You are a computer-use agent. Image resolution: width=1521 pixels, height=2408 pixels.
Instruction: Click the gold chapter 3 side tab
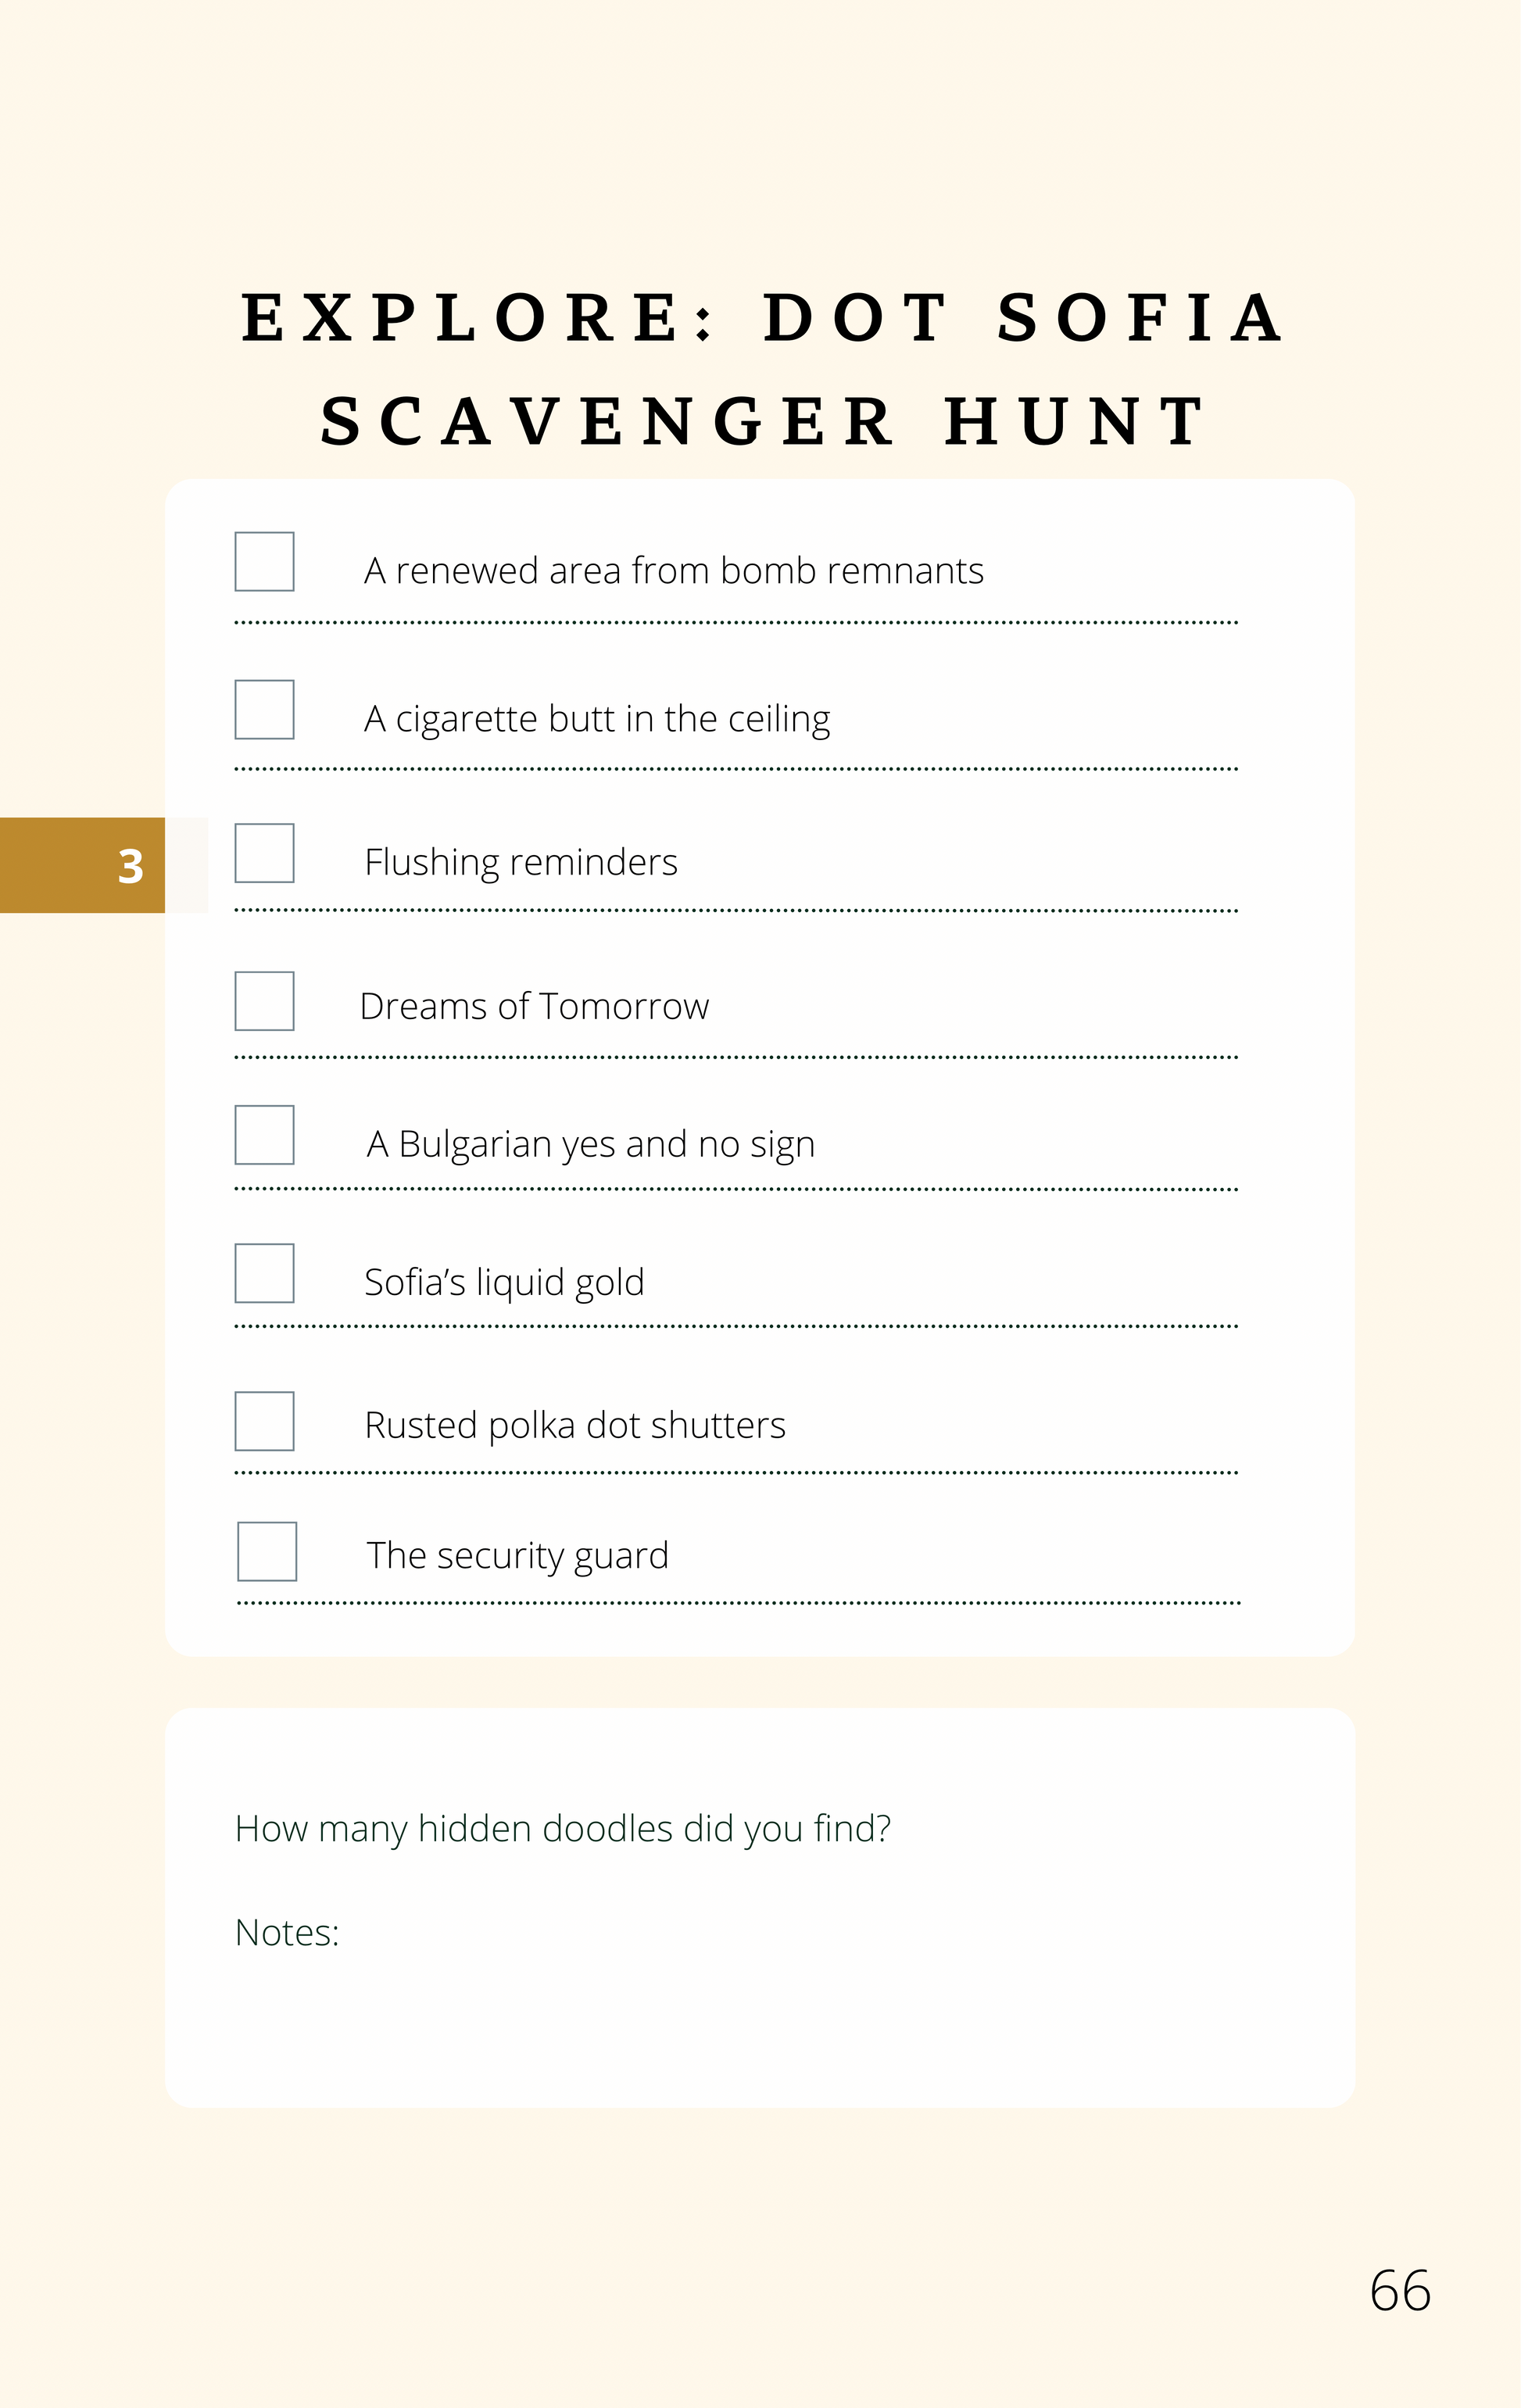click(x=83, y=865)
